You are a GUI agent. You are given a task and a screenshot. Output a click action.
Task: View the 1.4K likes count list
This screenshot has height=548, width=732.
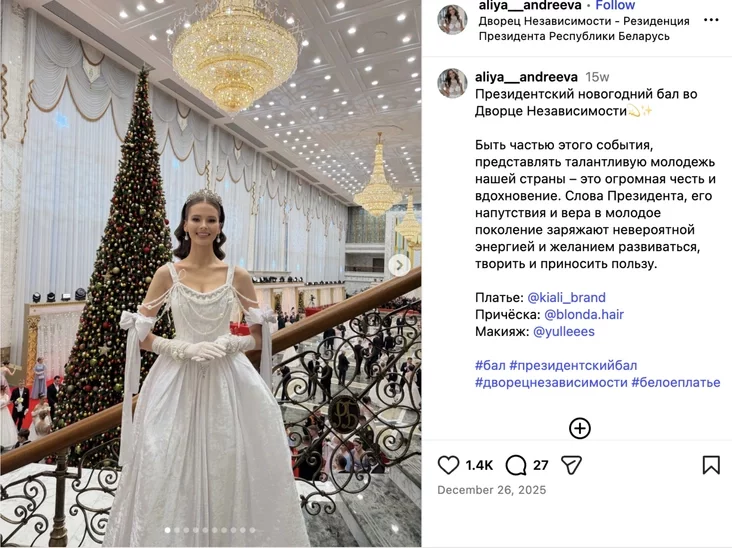(x=479, y=465)
